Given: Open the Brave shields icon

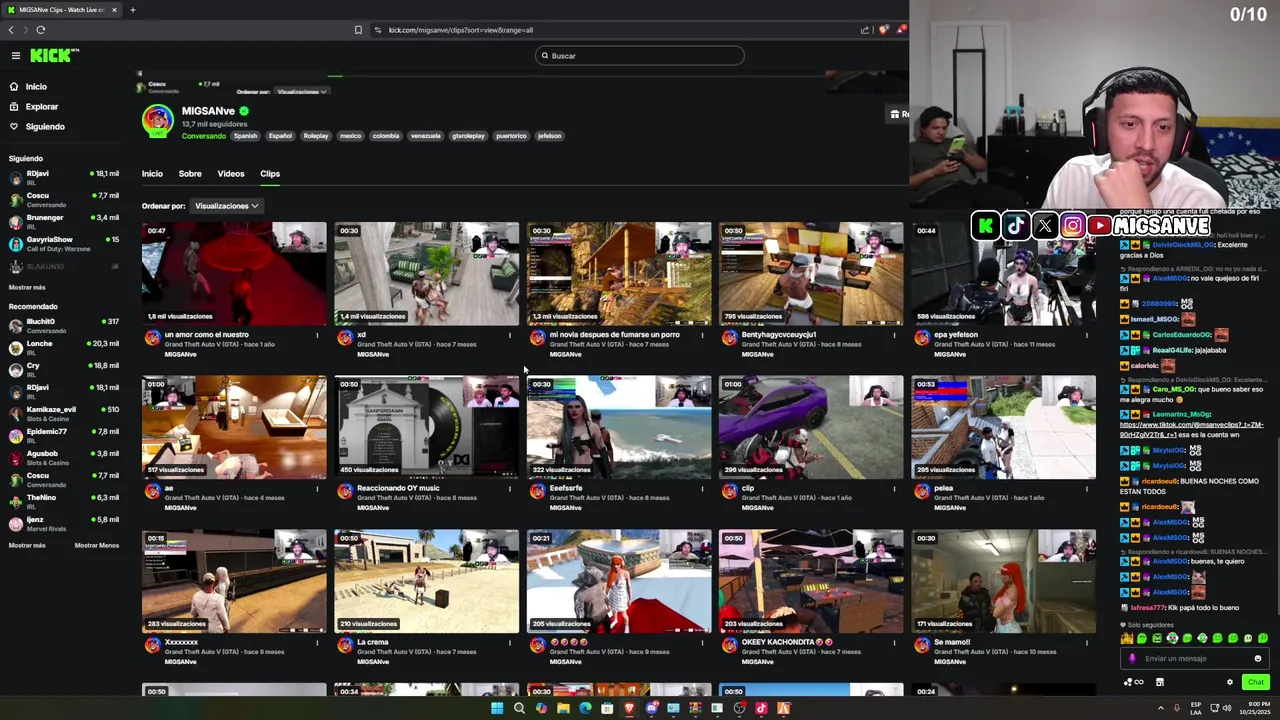Looking at the screenshot, I should pyautogui.click(x=883, y=30).
